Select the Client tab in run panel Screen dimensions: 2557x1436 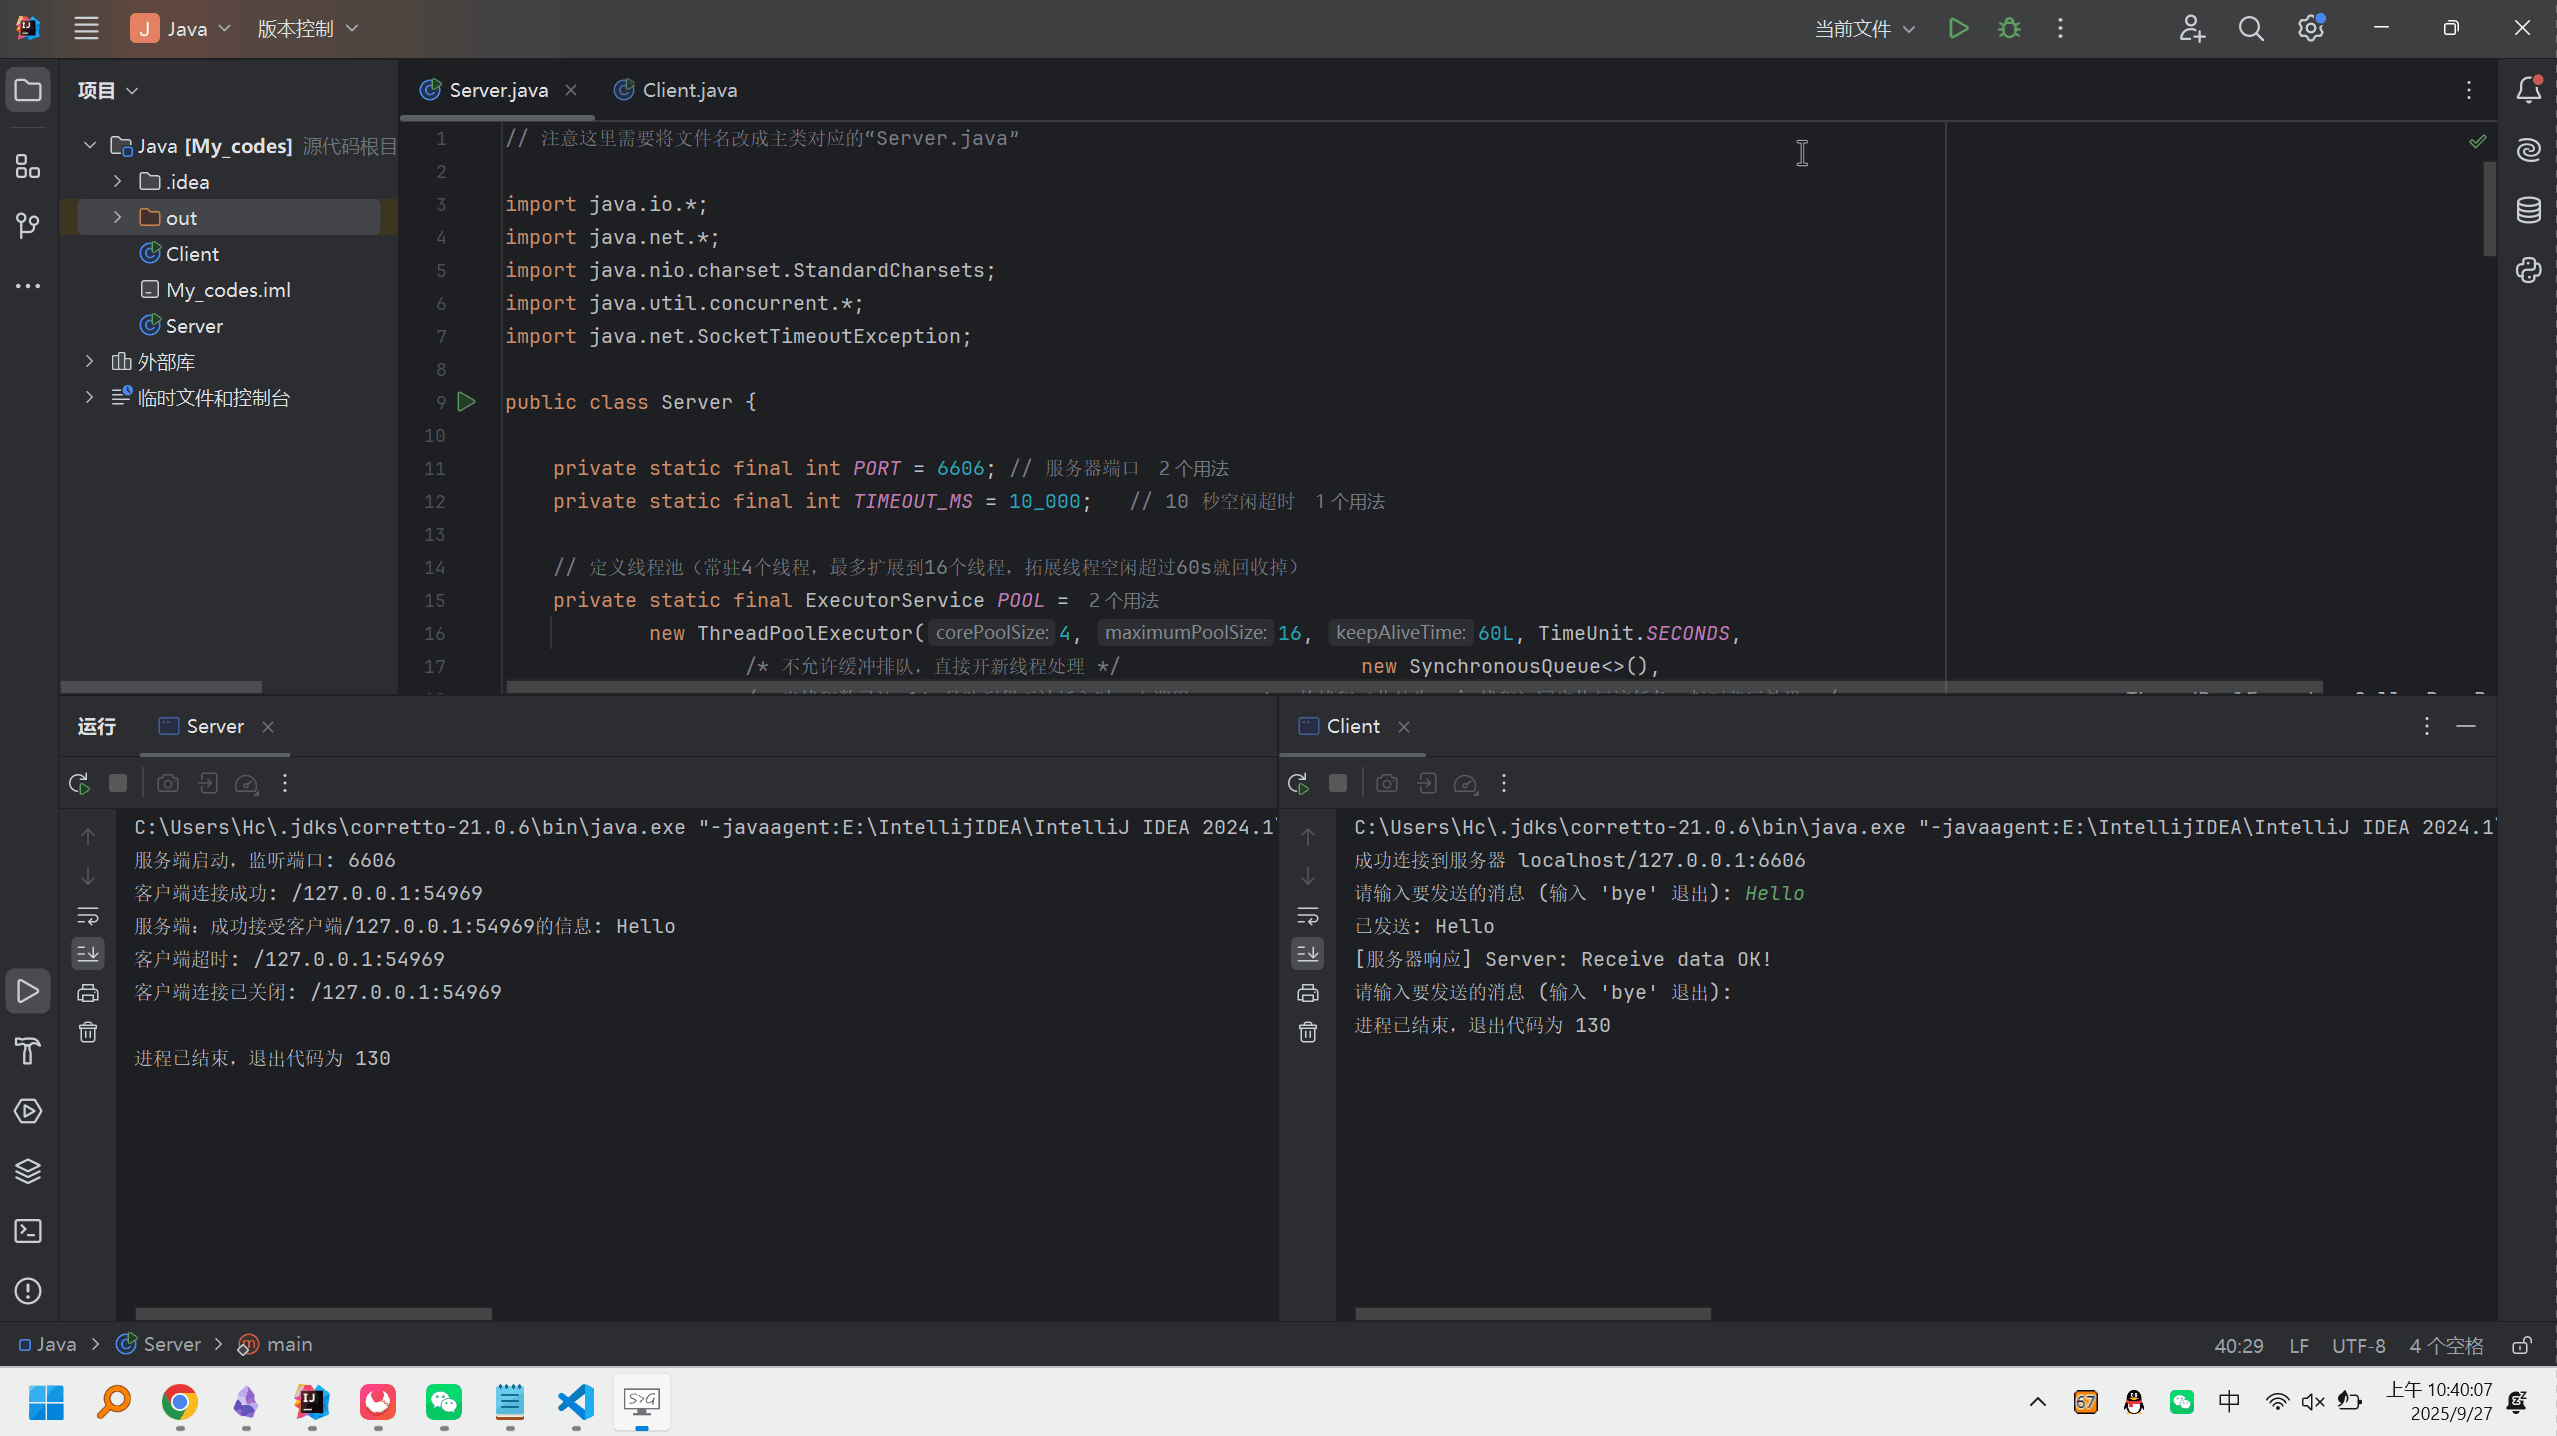[1352, 726]
